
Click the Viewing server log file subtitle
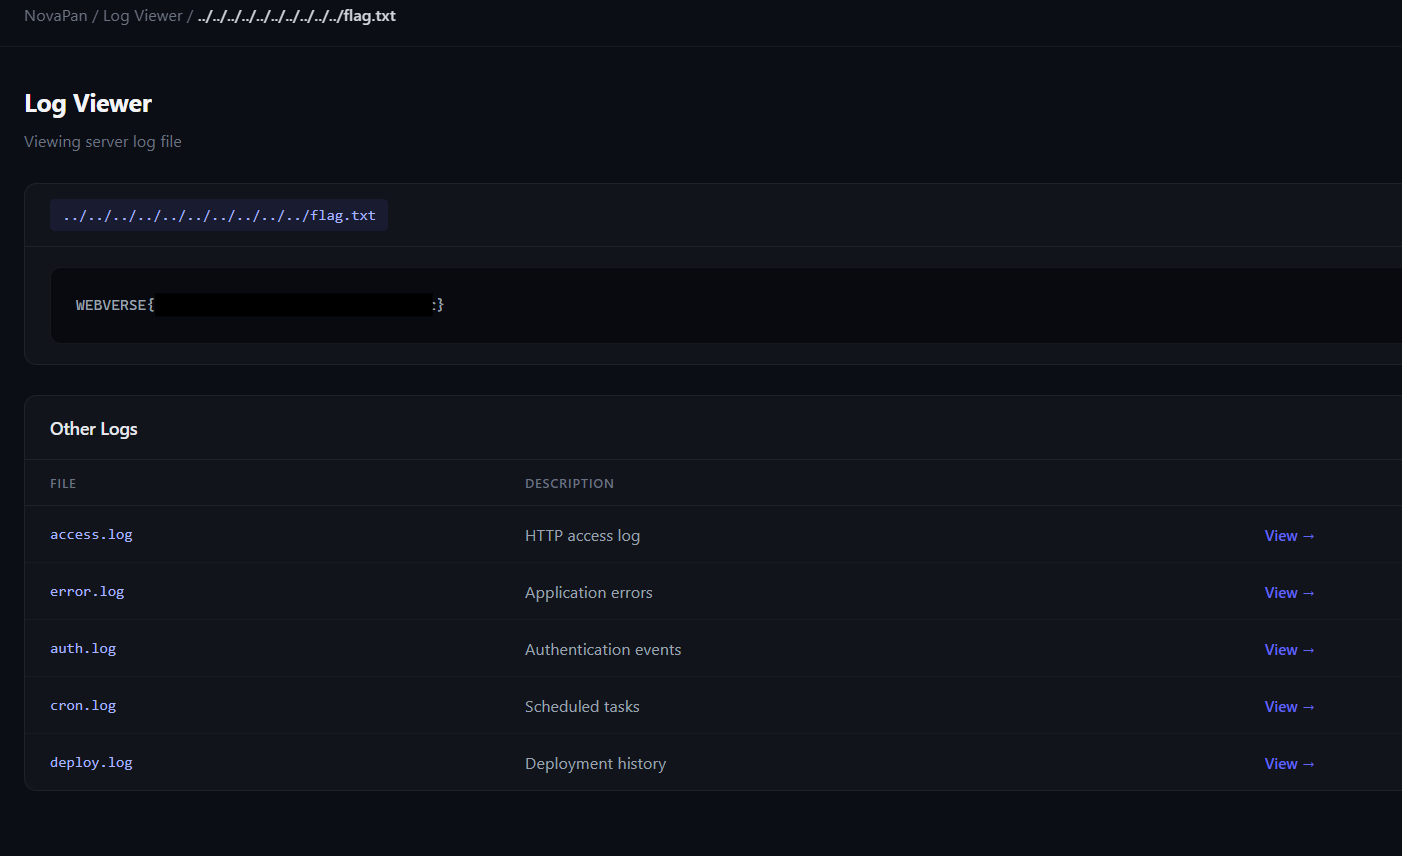pos(103,142)
